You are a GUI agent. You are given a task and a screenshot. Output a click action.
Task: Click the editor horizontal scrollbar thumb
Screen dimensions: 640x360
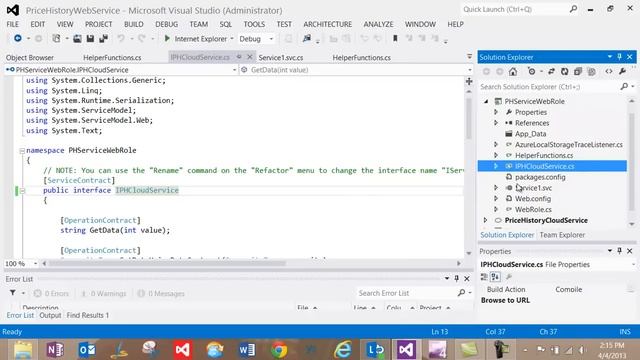pos(167,264)
